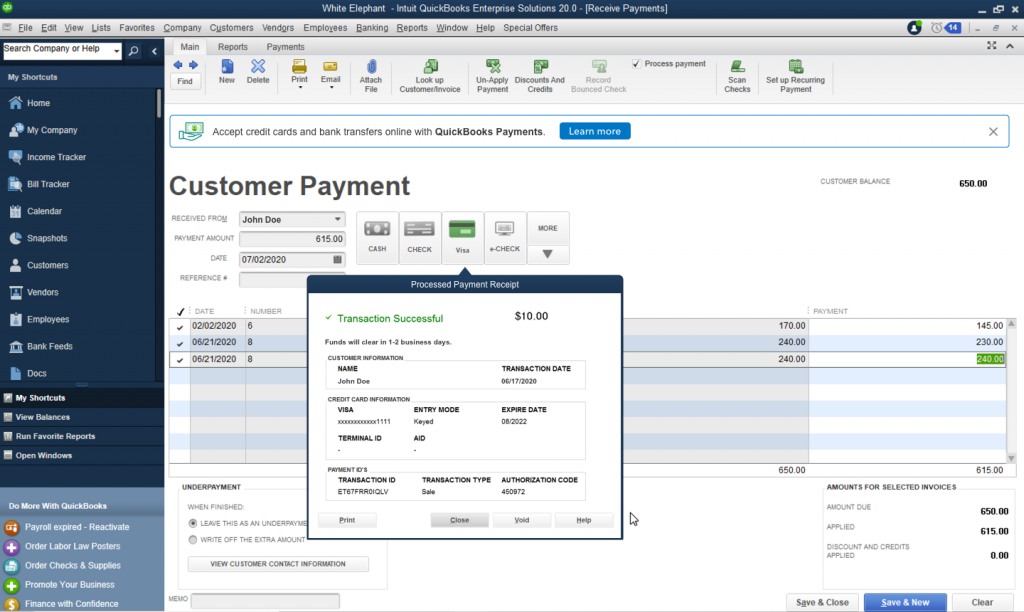
Task: Uncheck the 02/02/2020 invoice row
Action: point(180,327)
